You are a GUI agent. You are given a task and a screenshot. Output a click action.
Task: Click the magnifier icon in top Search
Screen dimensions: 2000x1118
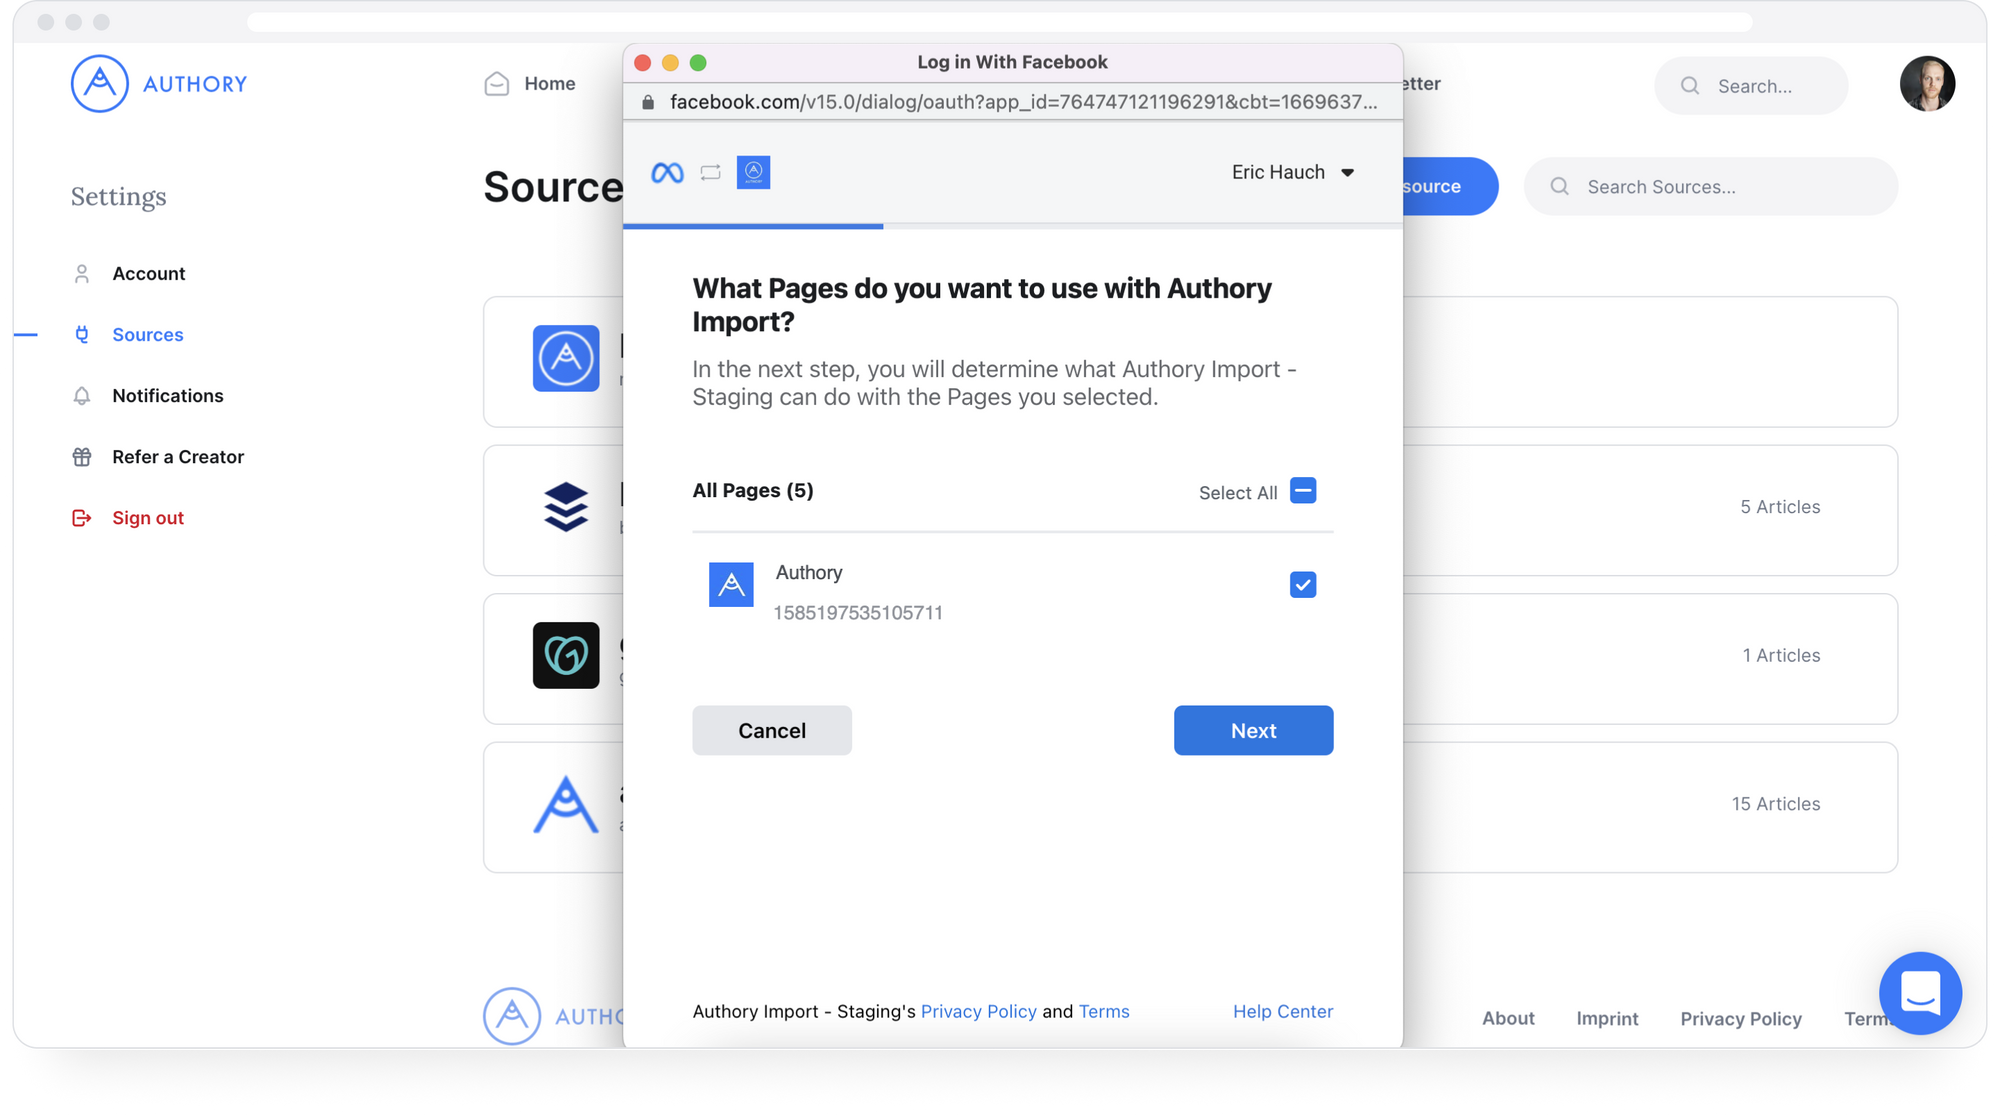1690,86
